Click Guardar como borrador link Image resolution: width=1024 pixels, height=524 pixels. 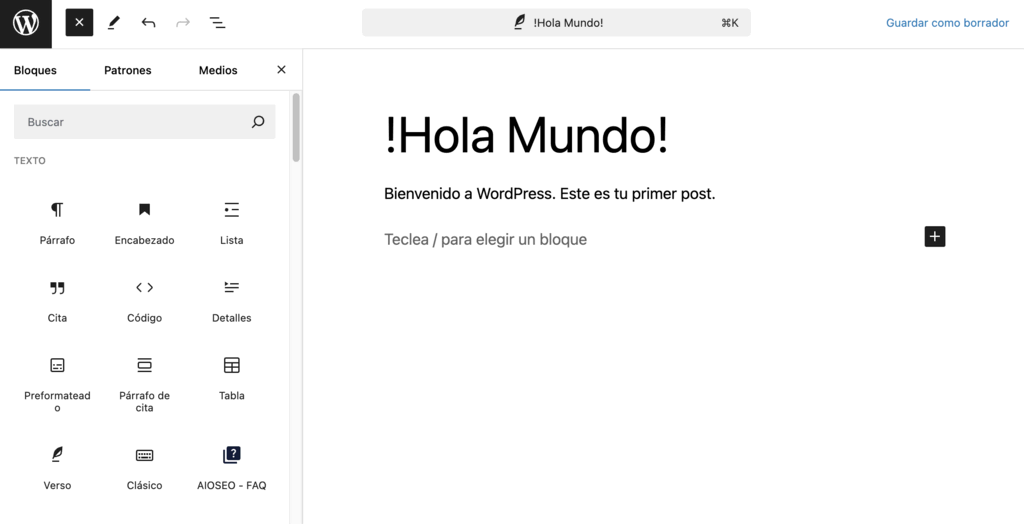click(946, 22)
